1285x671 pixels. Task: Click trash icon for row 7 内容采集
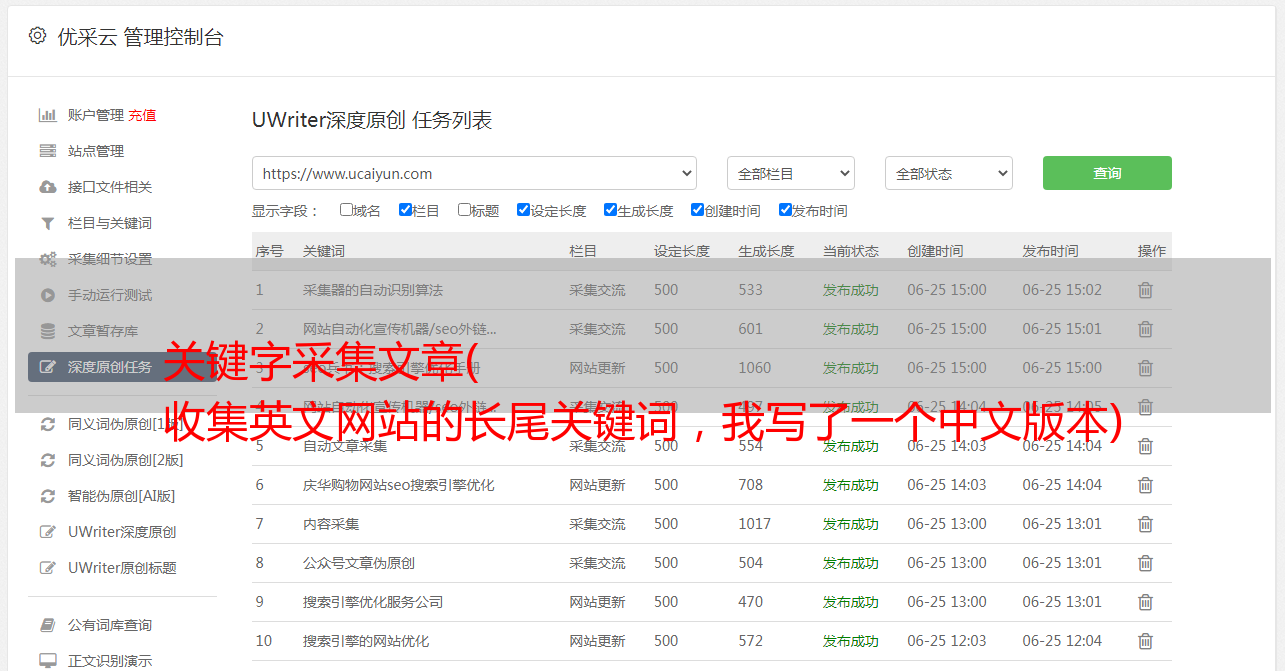1145,524
